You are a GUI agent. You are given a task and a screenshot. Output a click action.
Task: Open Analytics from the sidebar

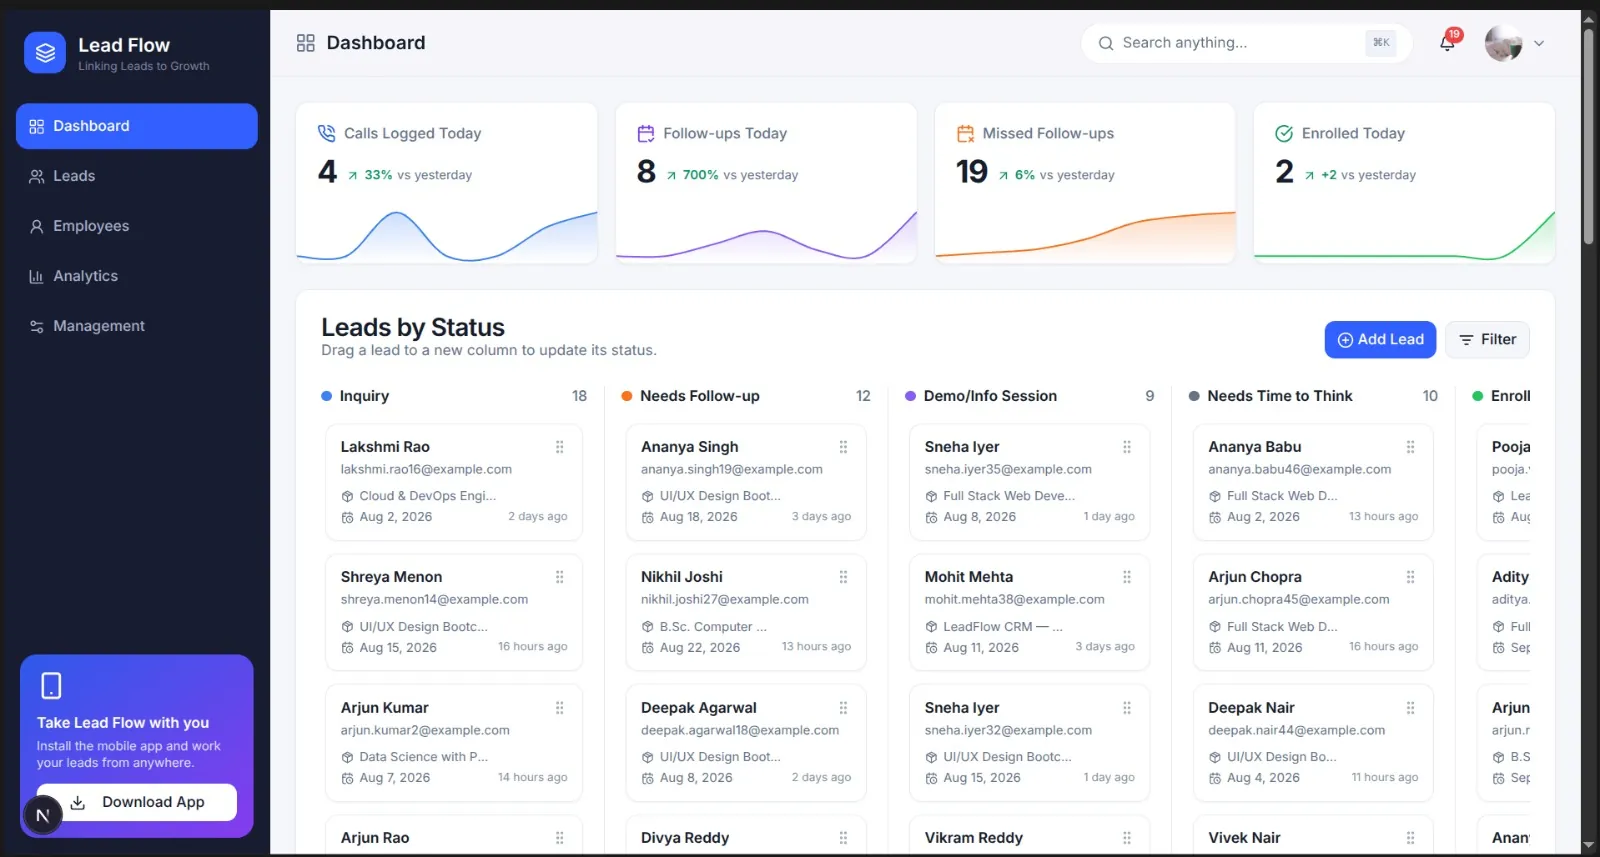point(137,276)
